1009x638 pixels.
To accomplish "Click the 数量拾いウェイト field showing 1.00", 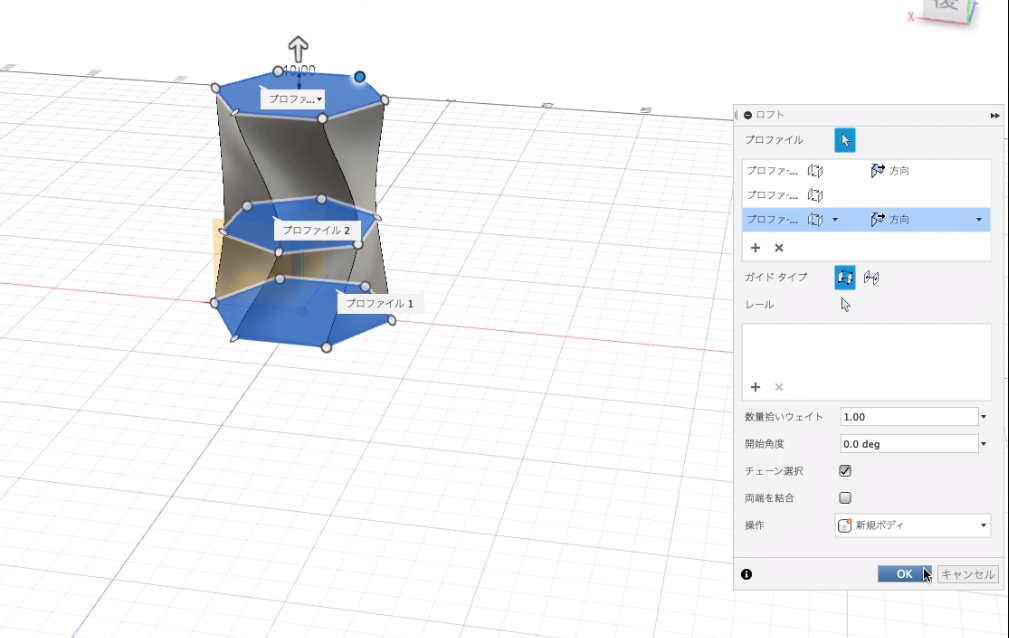I will pos(909,417).
